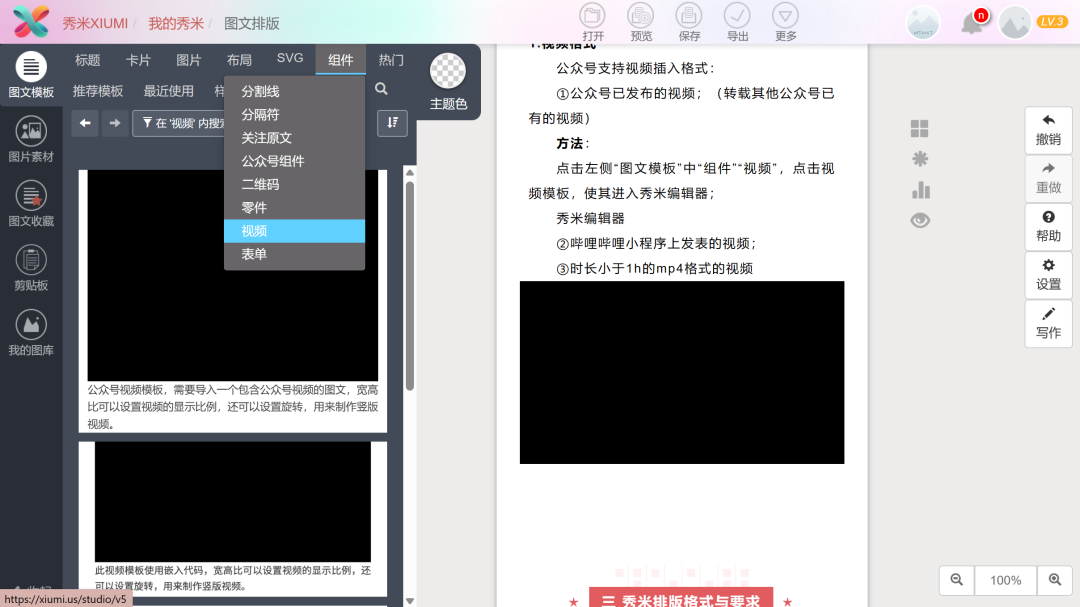The height and width of the screenshot is (607, 1080).
Task: Choose 二维码 from the dropdown menu
Action: coord(294,184)
